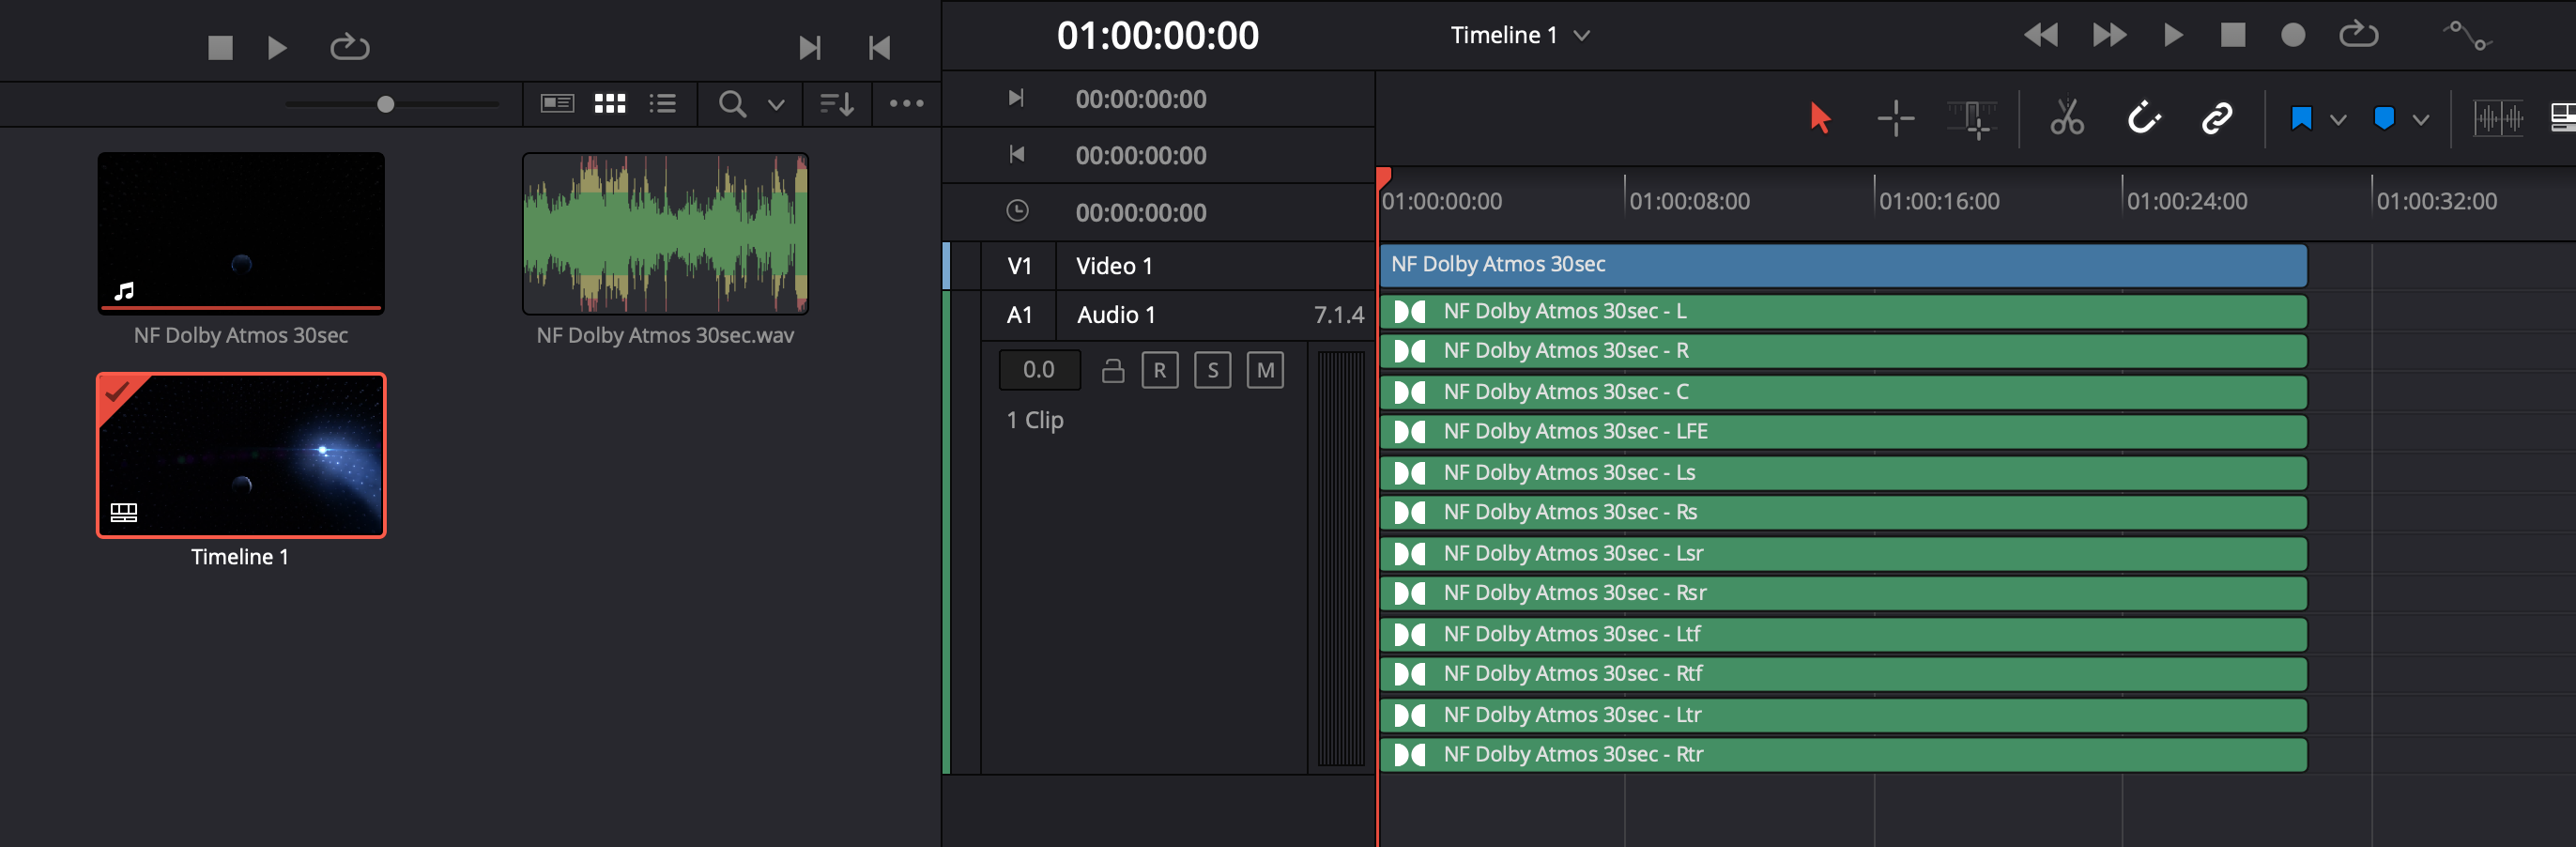
Task: Open the media pool options menu
Action: pyautogui.click(x=906, y=103)
